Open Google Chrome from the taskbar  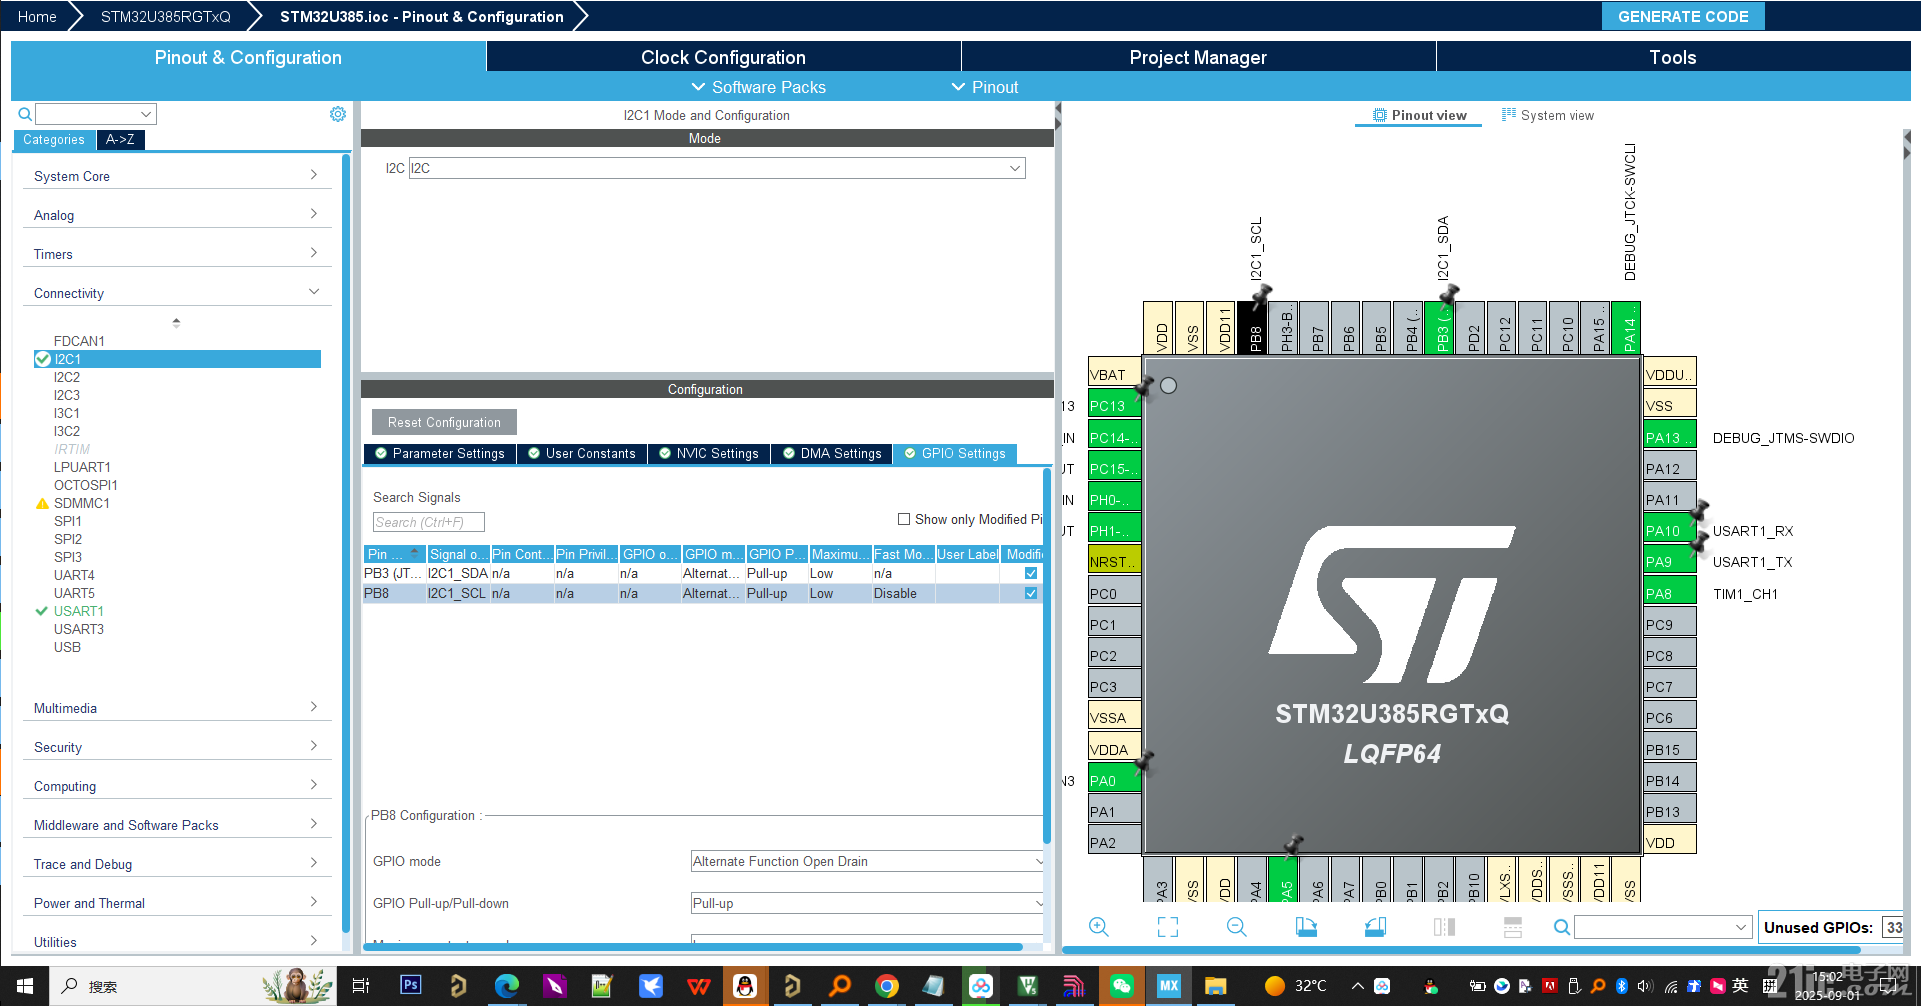coord(887,986)
